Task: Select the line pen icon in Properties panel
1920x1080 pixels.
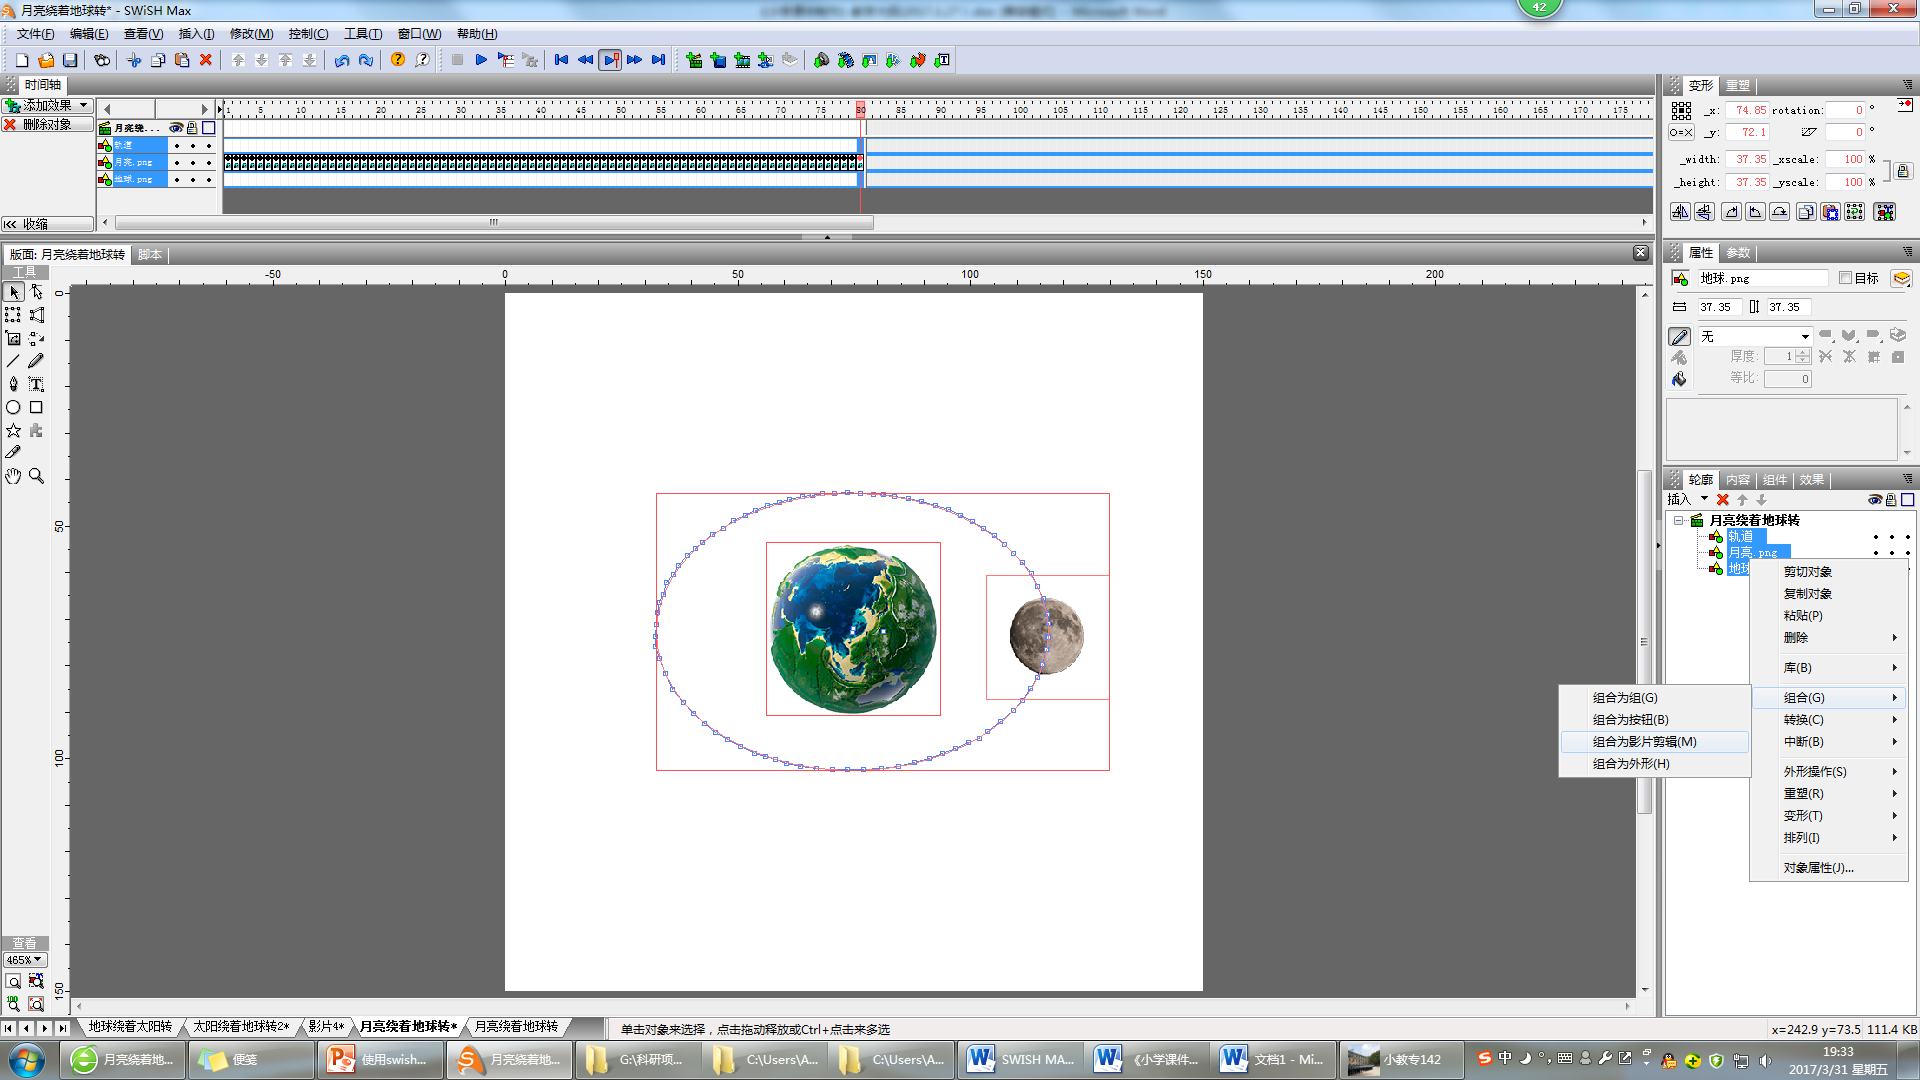Action: 1680,336
